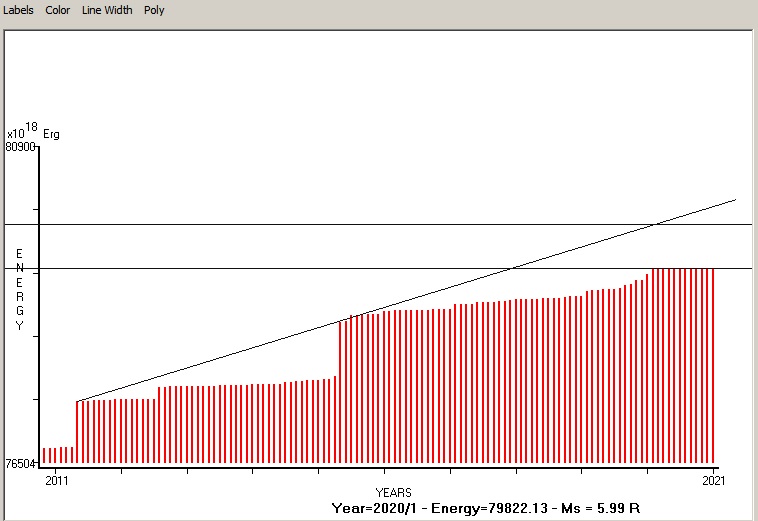Image resolution: width=758 pixels, height=521 pixels.
Task: Click the right end of the diagonal trend line
Action: tap(735, 200)
